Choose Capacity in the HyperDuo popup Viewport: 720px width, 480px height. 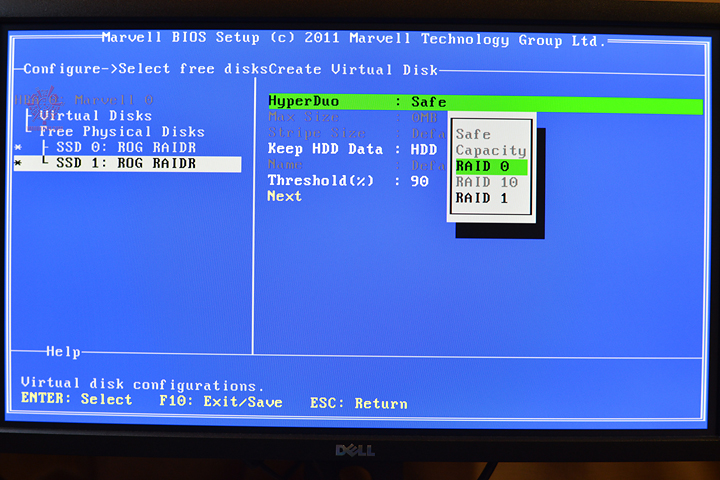(x=490, y=151)
